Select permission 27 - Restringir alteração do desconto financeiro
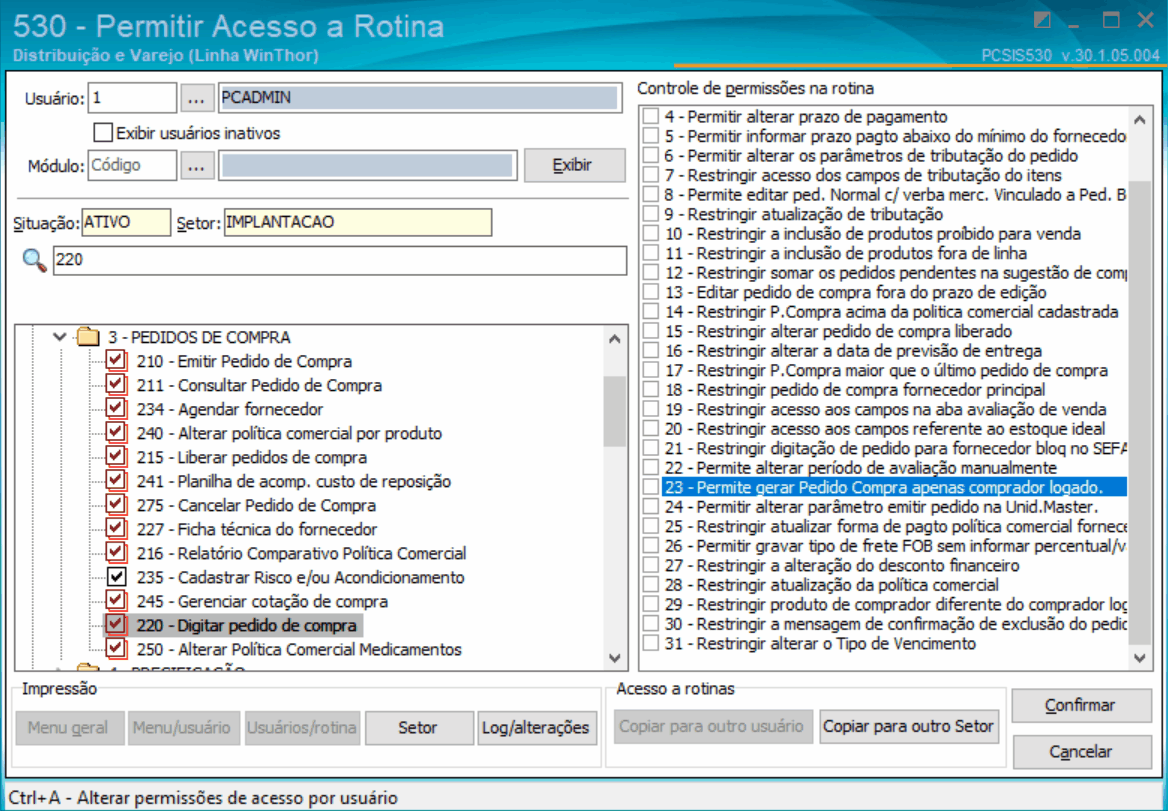This screenshot has width=1168, height=811. click(842, 566)
